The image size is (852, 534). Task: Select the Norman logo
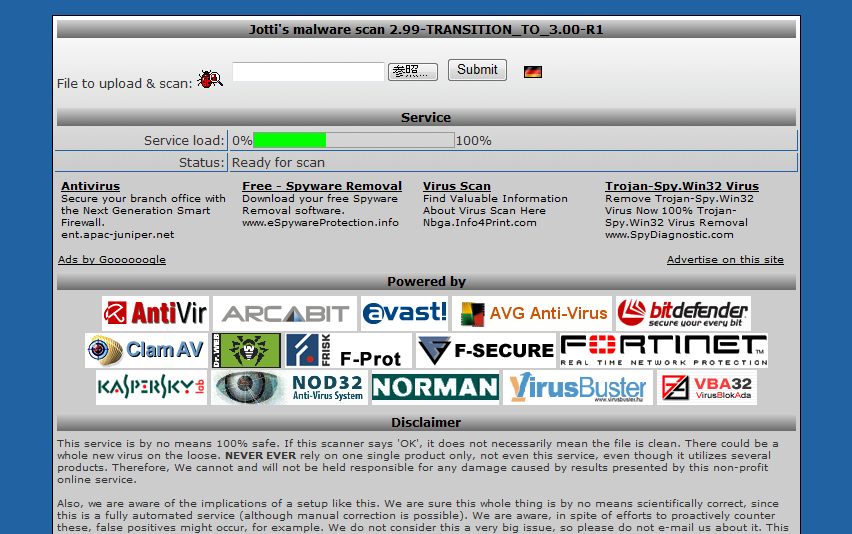click(x=435, y=387)
